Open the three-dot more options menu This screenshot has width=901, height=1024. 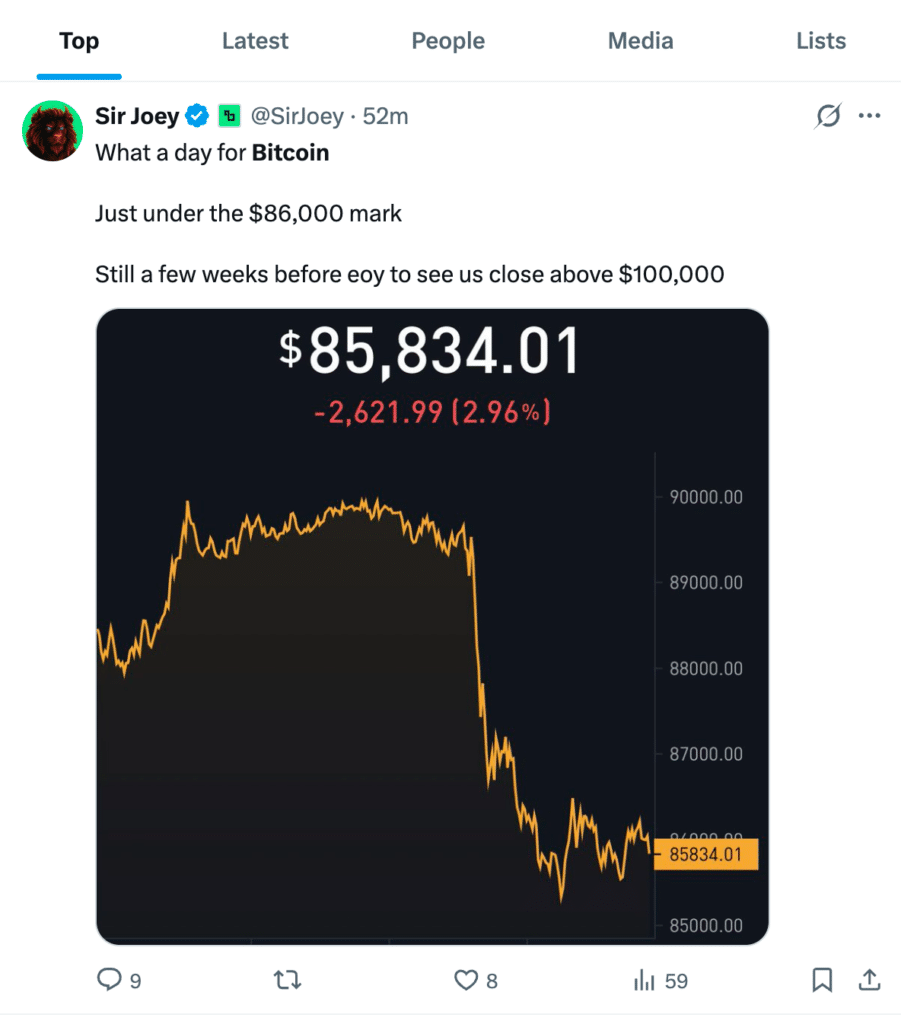(x=870, y=116)
